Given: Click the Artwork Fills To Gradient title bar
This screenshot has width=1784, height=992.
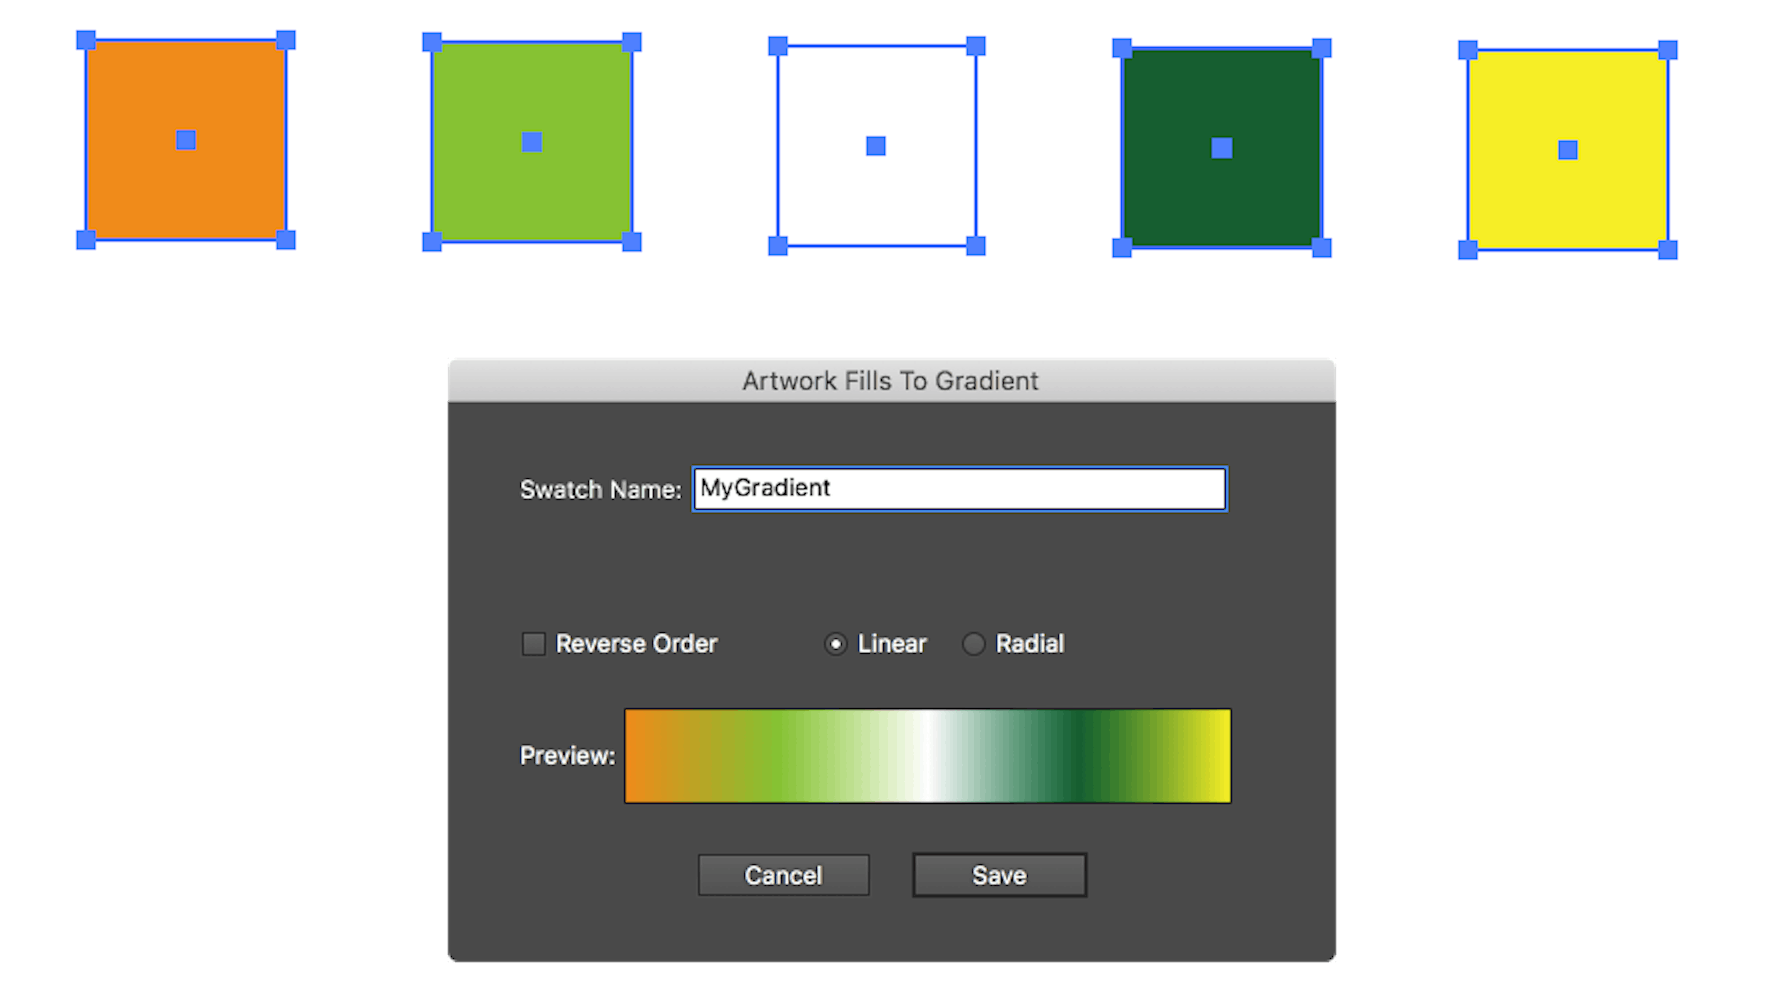Looking at the screenshot, I should pyautogui.click(x=890, y=380).
